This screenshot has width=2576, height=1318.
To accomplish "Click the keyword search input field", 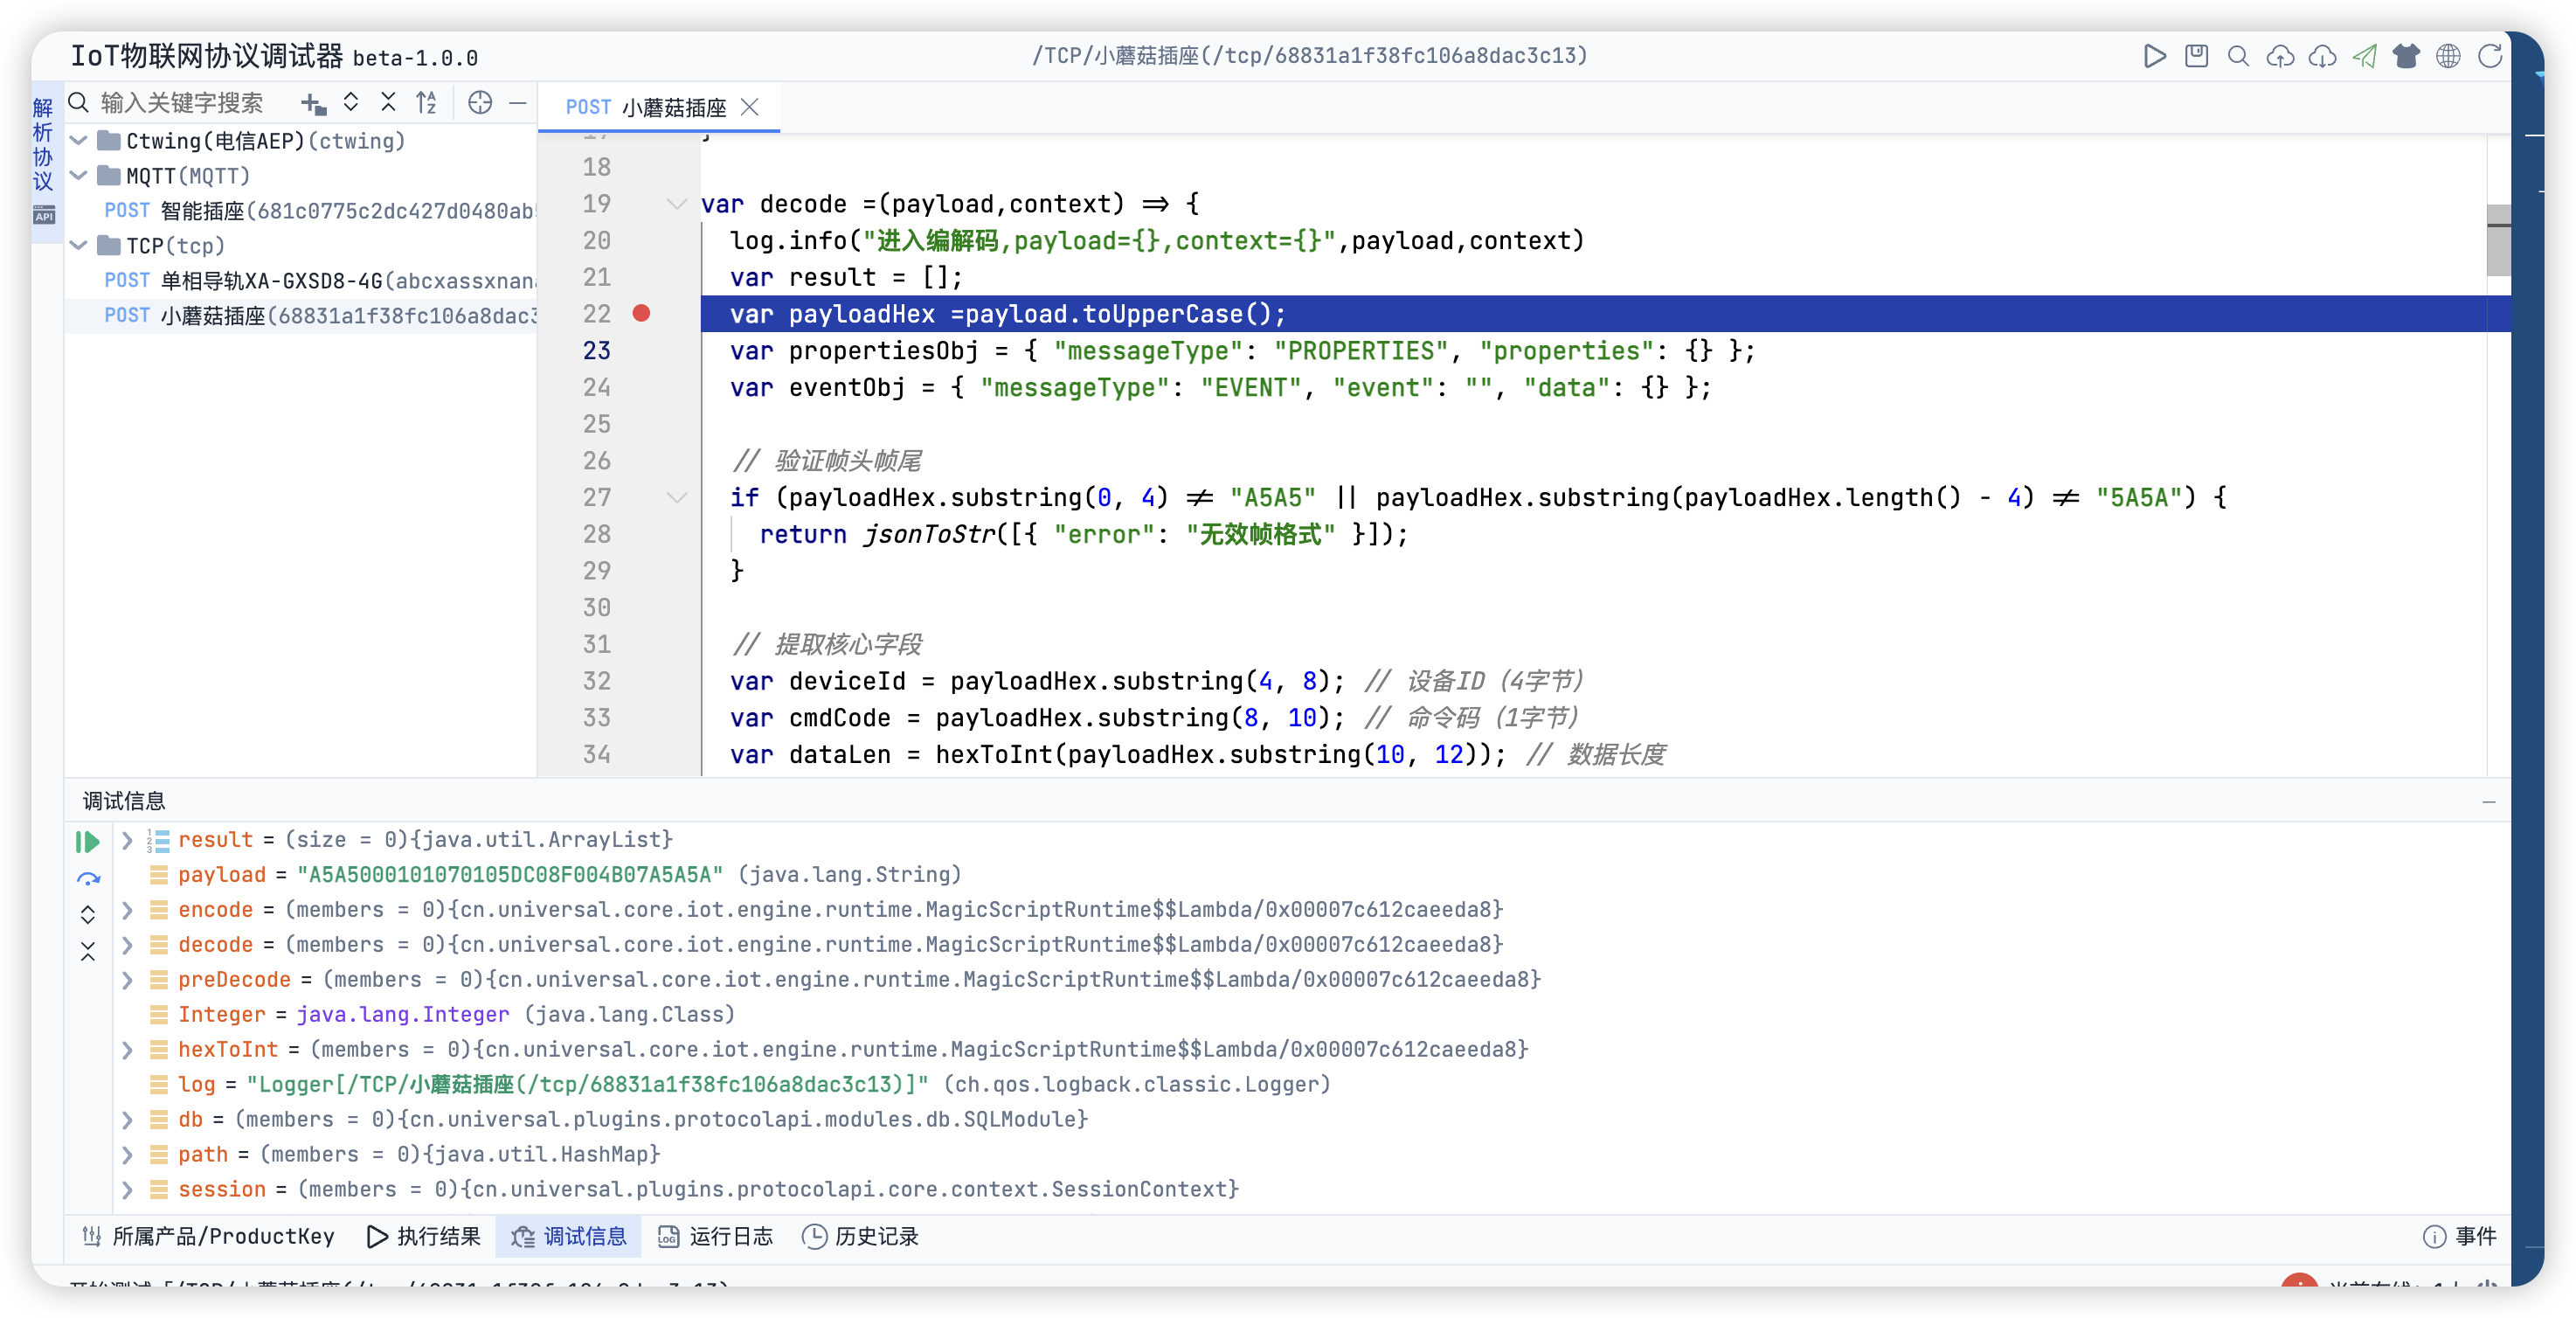I will (x=182, y=103).
